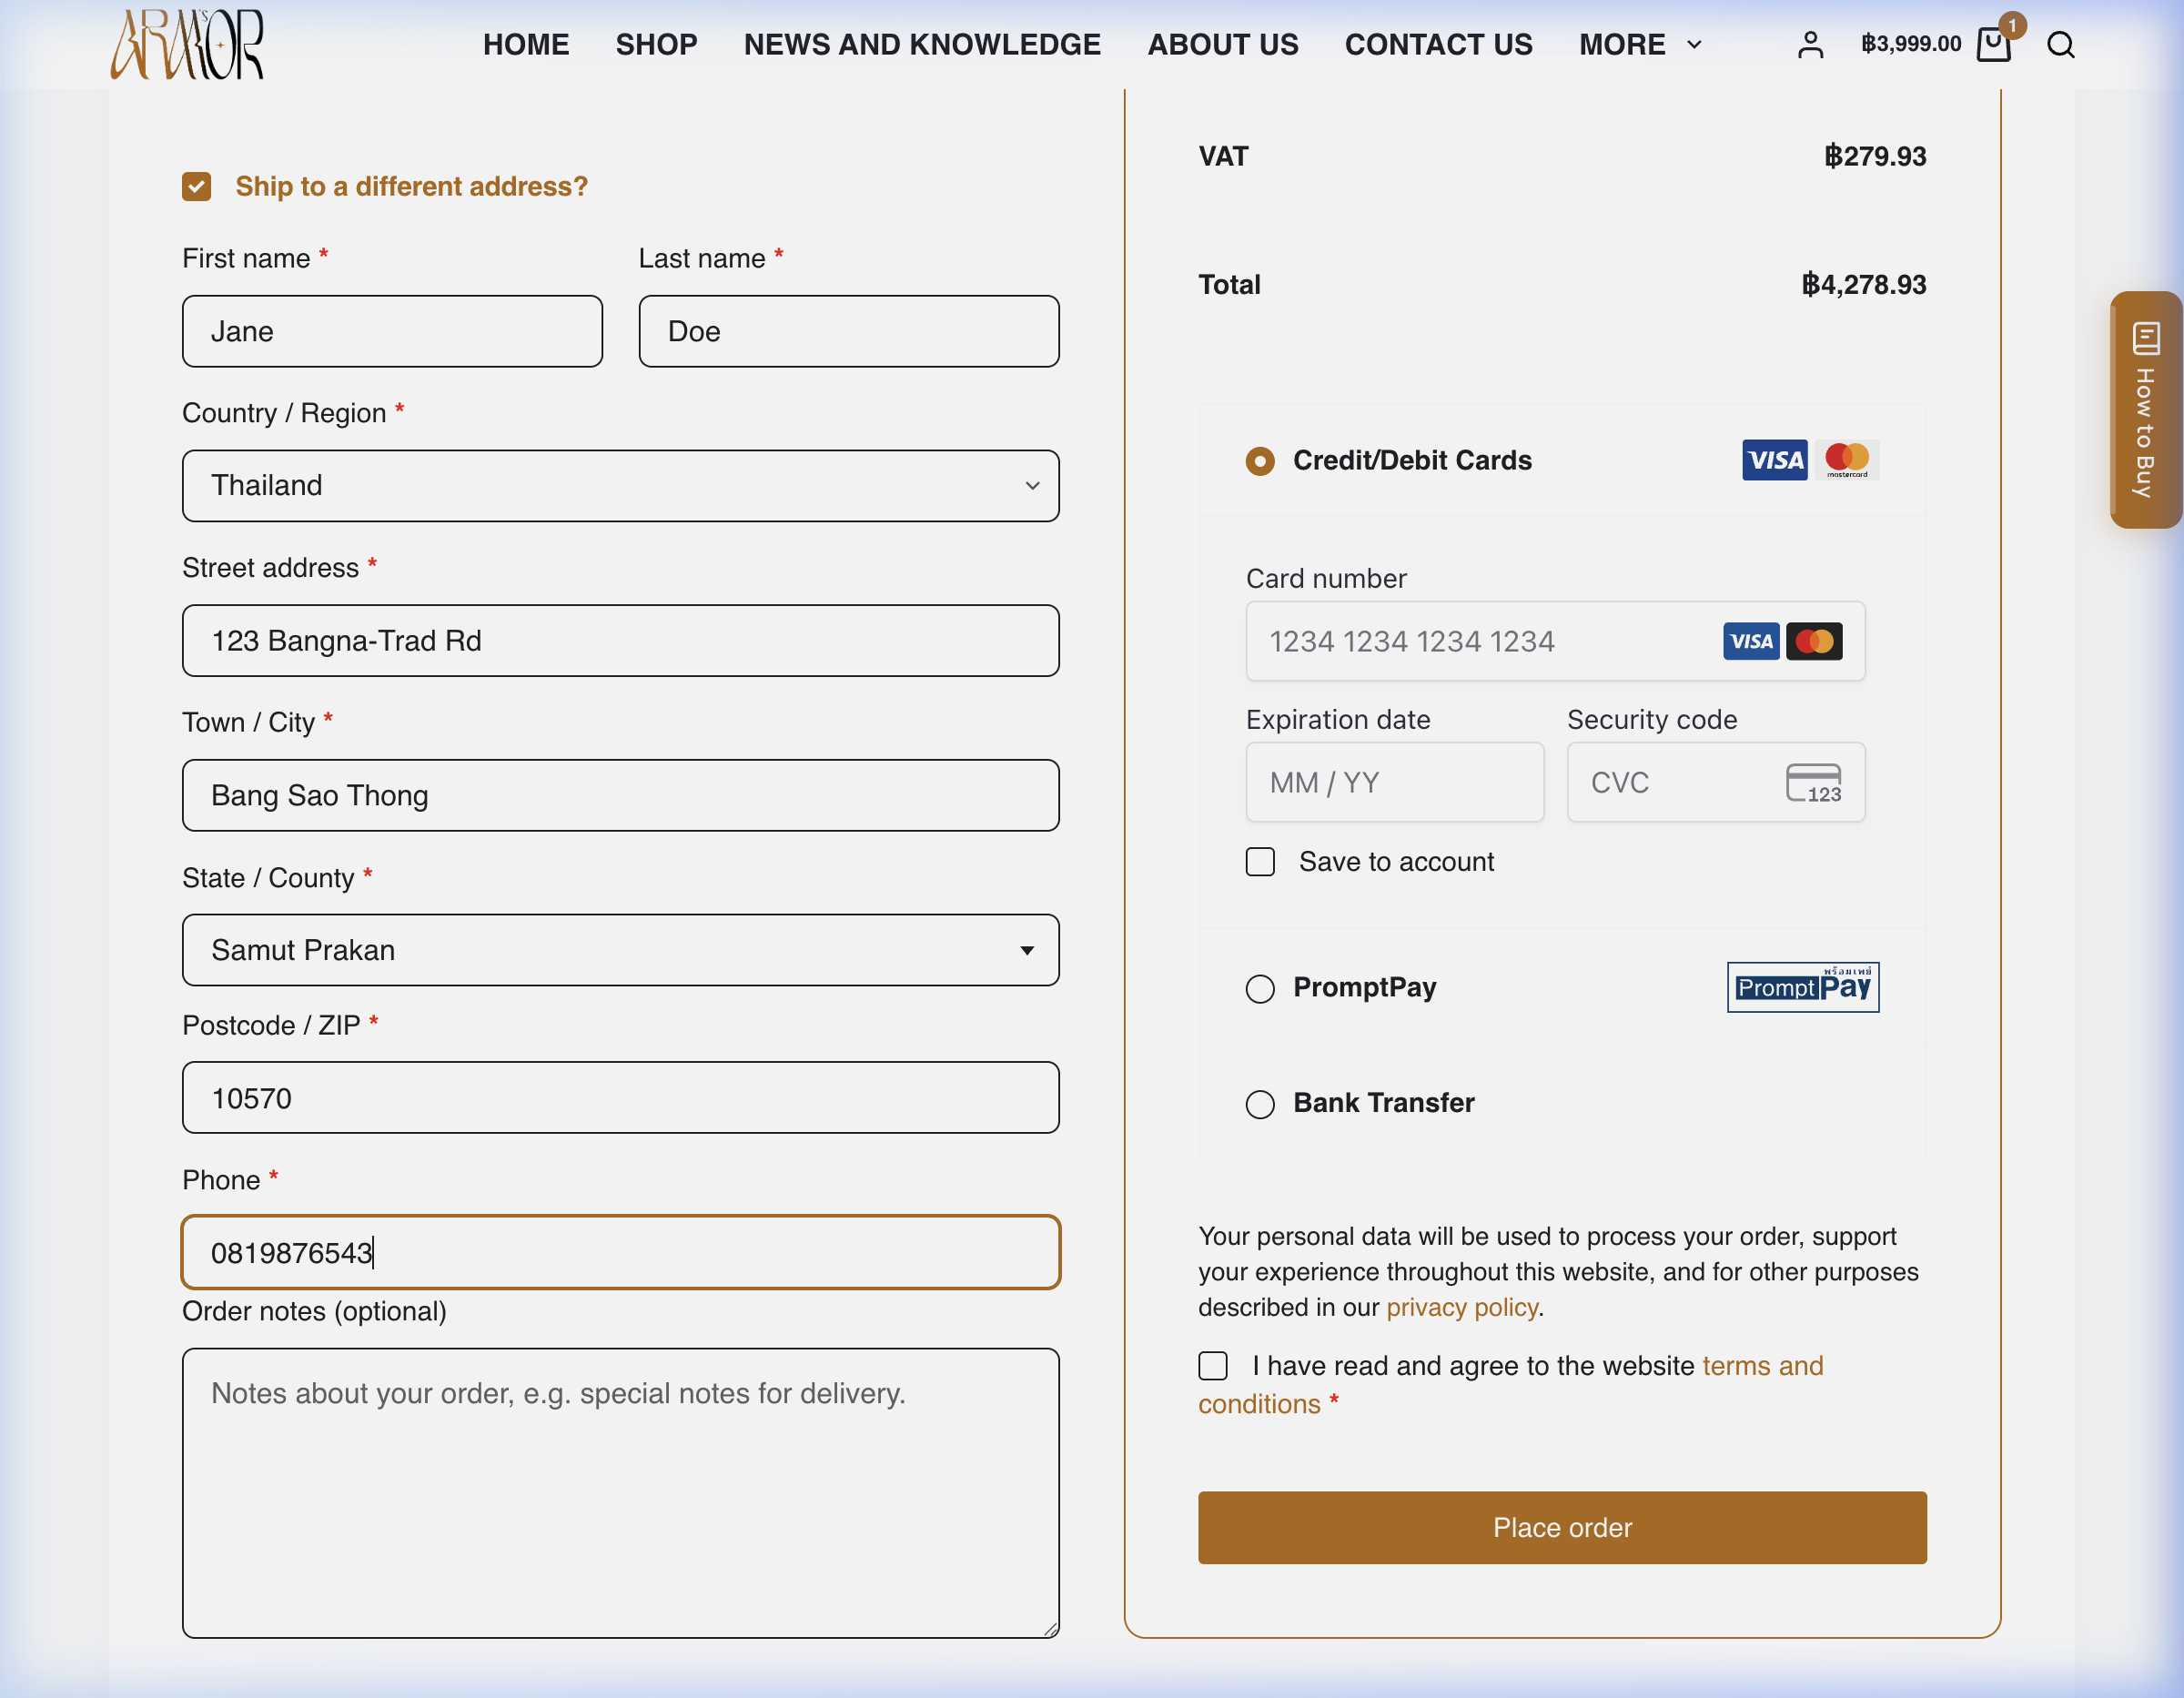2184x1698 pixels.
Task: Select the PromptPay payment option
Action: coord(1260,989)
